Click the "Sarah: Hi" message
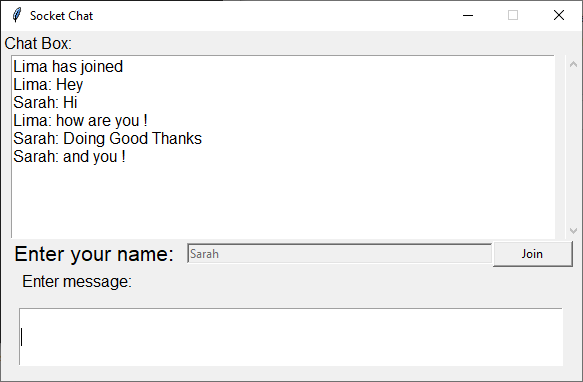This screenshot has height=382, width=583. coord(45,102)
